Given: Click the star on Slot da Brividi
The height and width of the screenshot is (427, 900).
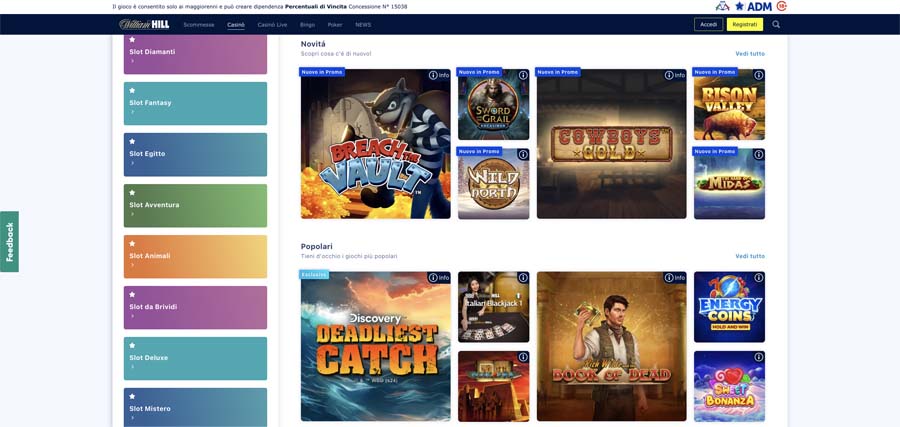Looking at the screenshot, I should (x=132, y=295).
